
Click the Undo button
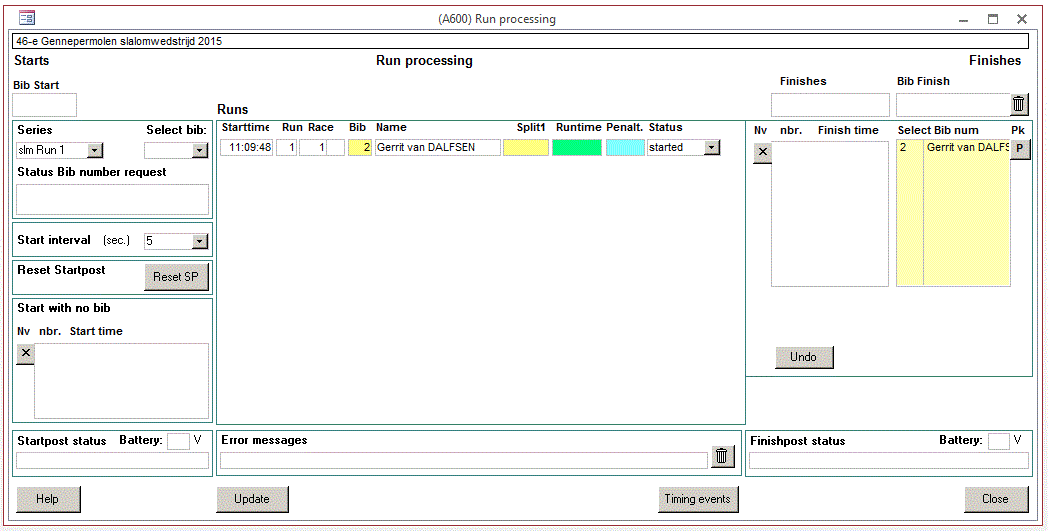[x=804, y=357]
